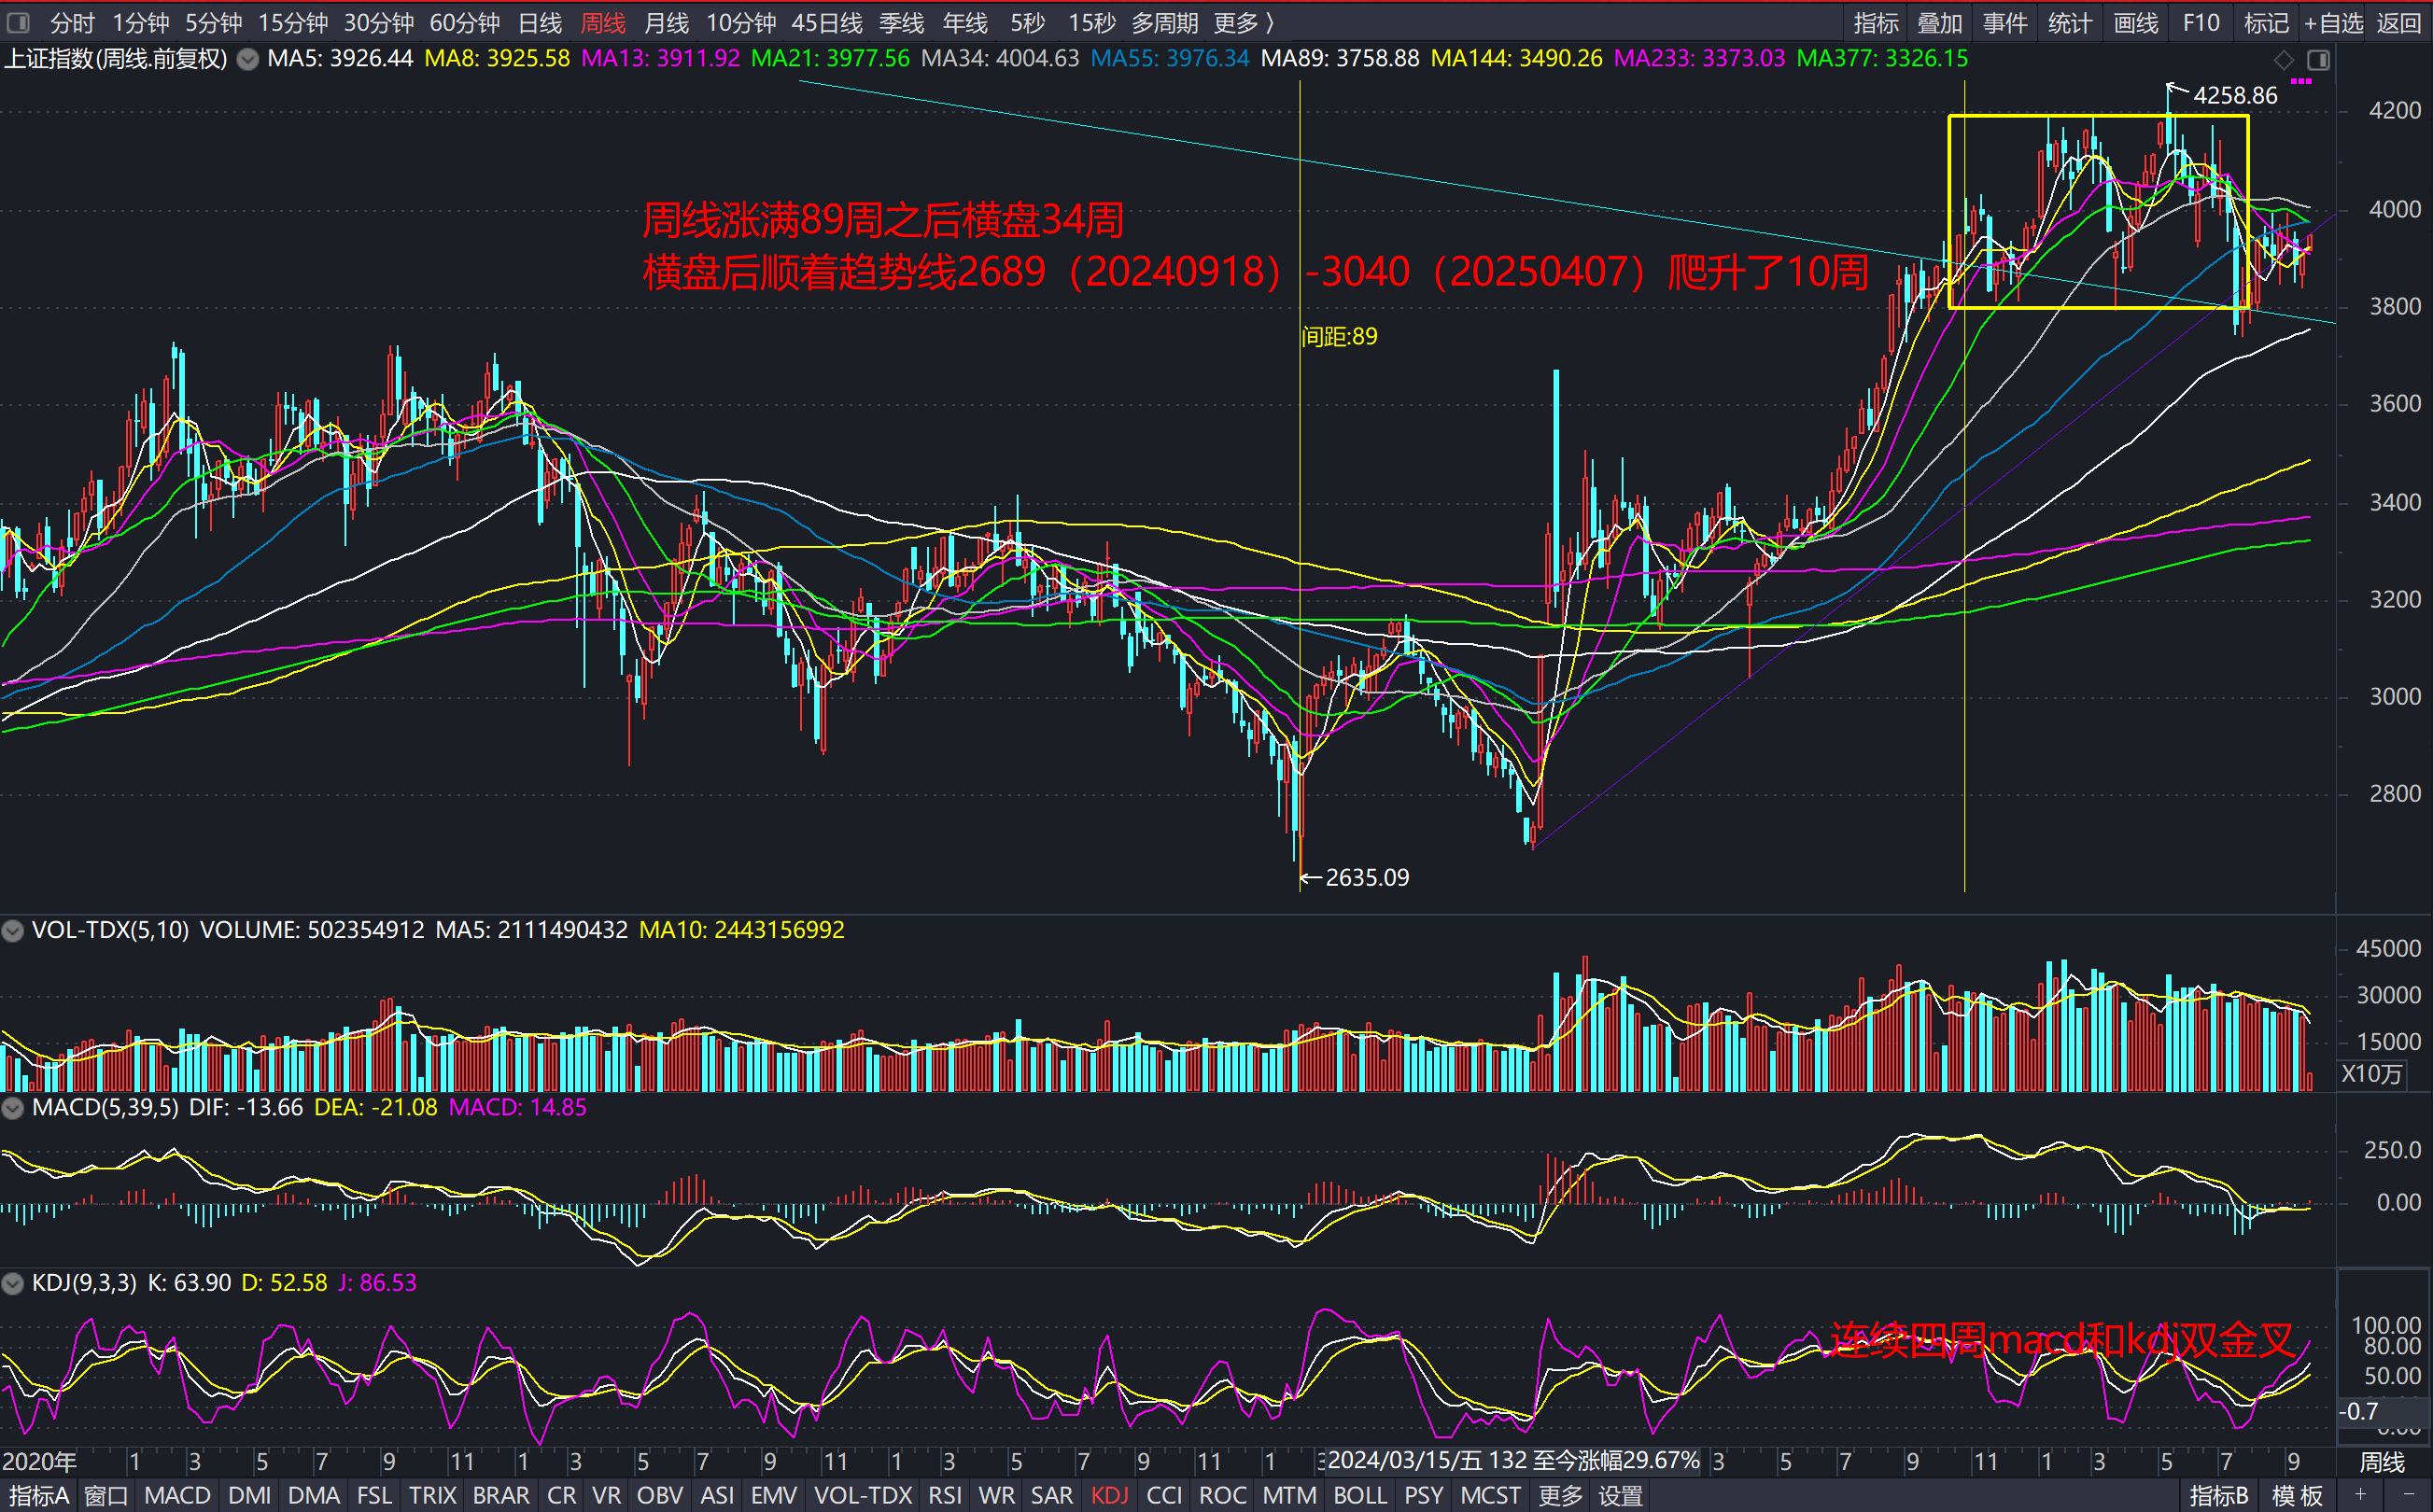The height and width of the screenshot is (1512, 2433).
Task: Zoom in chart with the plus button
Action: pyautogui.click(x=2360, y=1494)
